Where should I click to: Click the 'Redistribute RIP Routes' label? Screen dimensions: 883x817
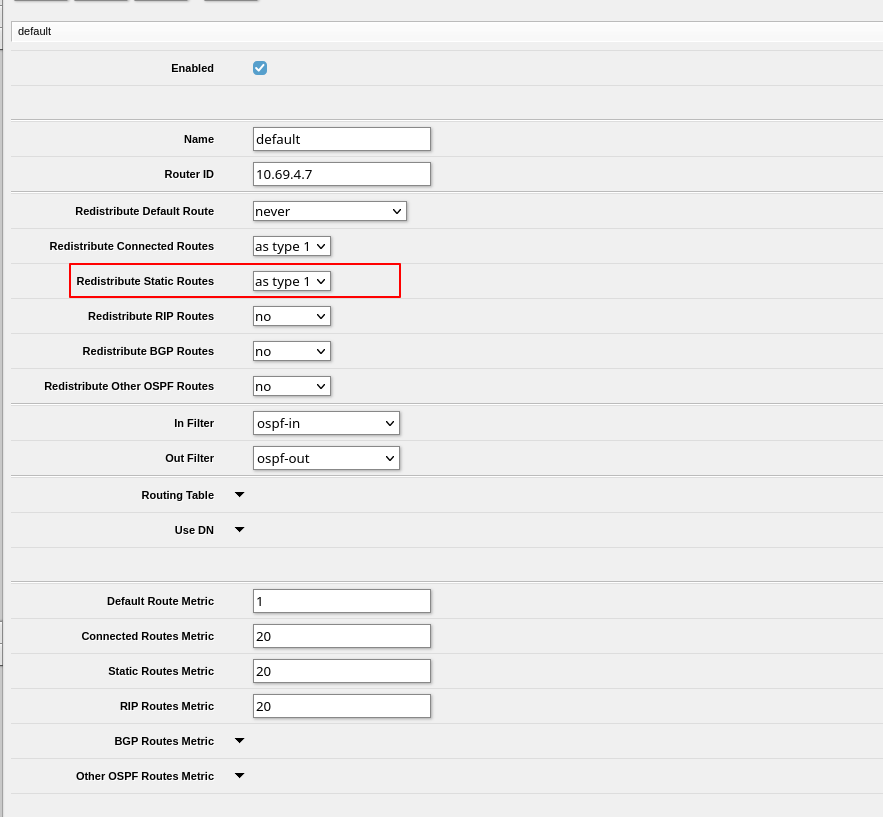(151, 316)
